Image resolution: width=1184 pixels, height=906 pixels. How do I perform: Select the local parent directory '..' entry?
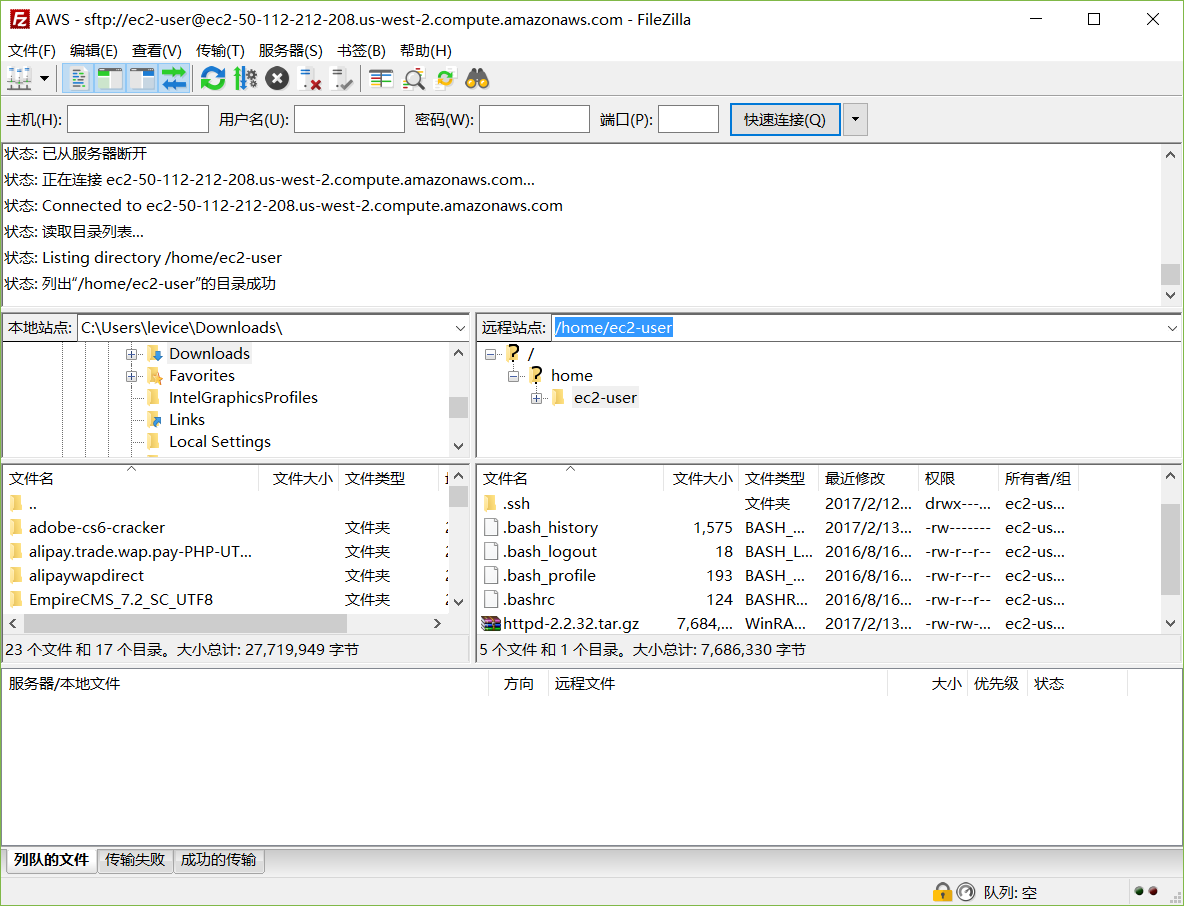tap(32, 504)
